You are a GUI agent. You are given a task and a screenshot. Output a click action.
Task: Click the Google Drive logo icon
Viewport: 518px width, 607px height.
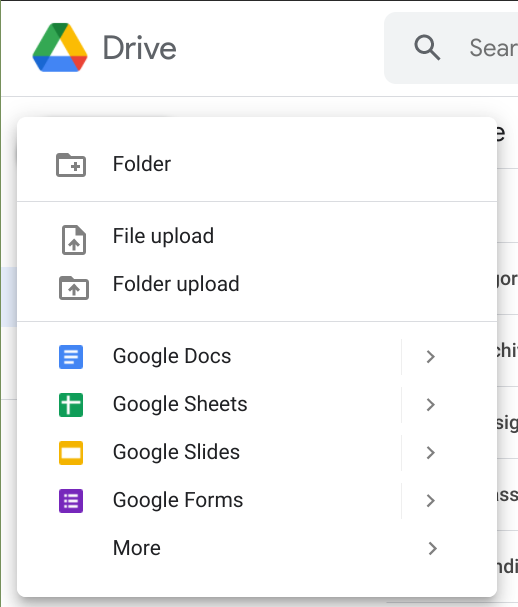[x=60, y=48]
